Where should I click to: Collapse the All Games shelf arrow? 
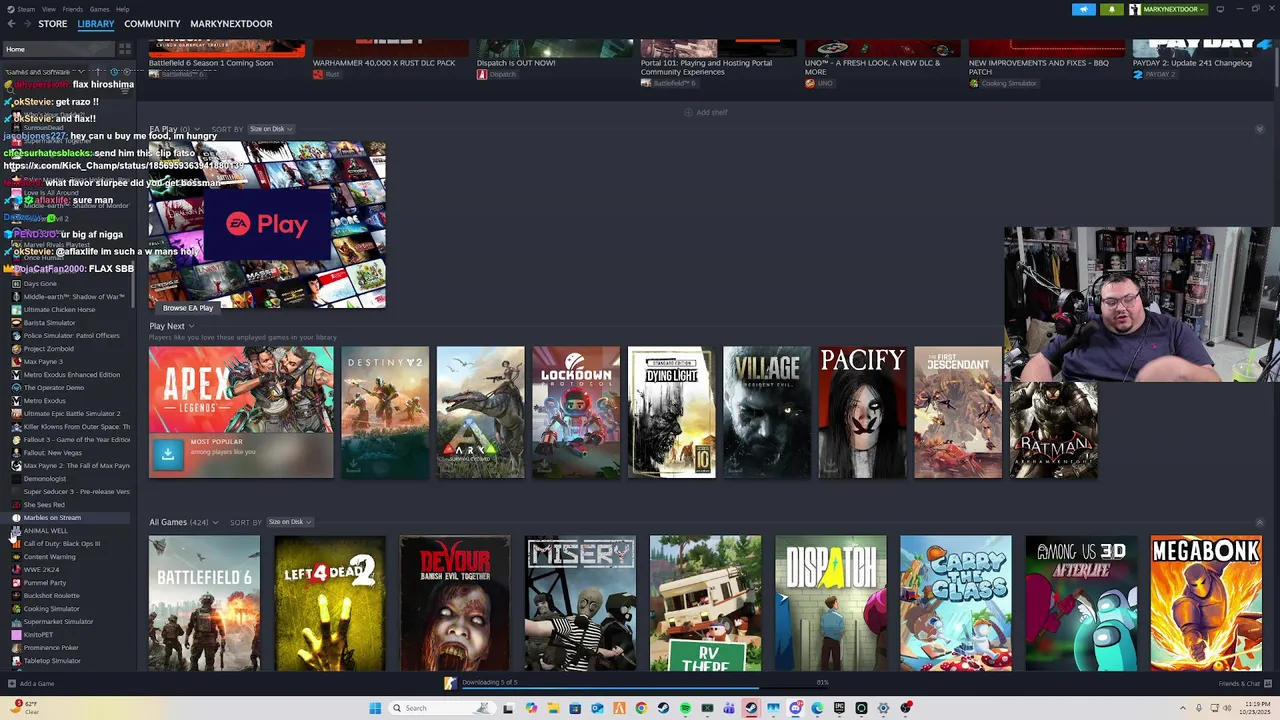pos(1260,522)
